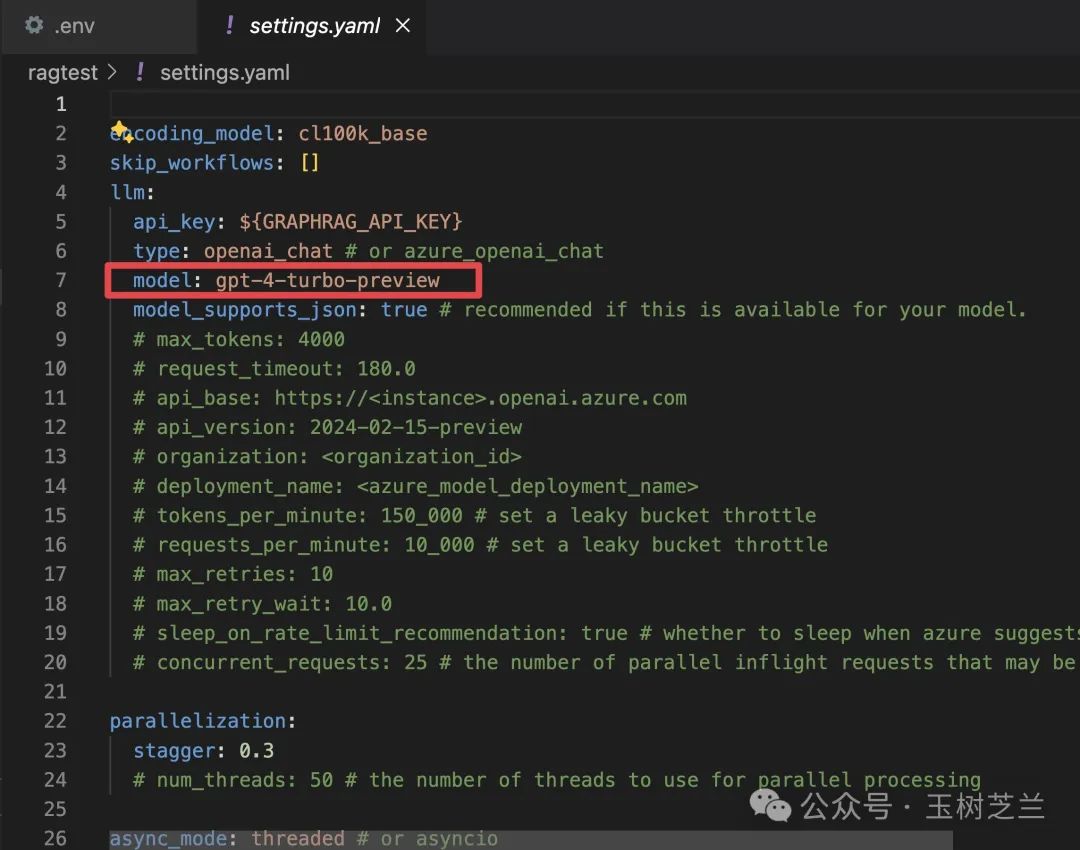Click the WeChat public account watermark icon
Viewport: 1080px width, 850px height.
click(768, 804)
